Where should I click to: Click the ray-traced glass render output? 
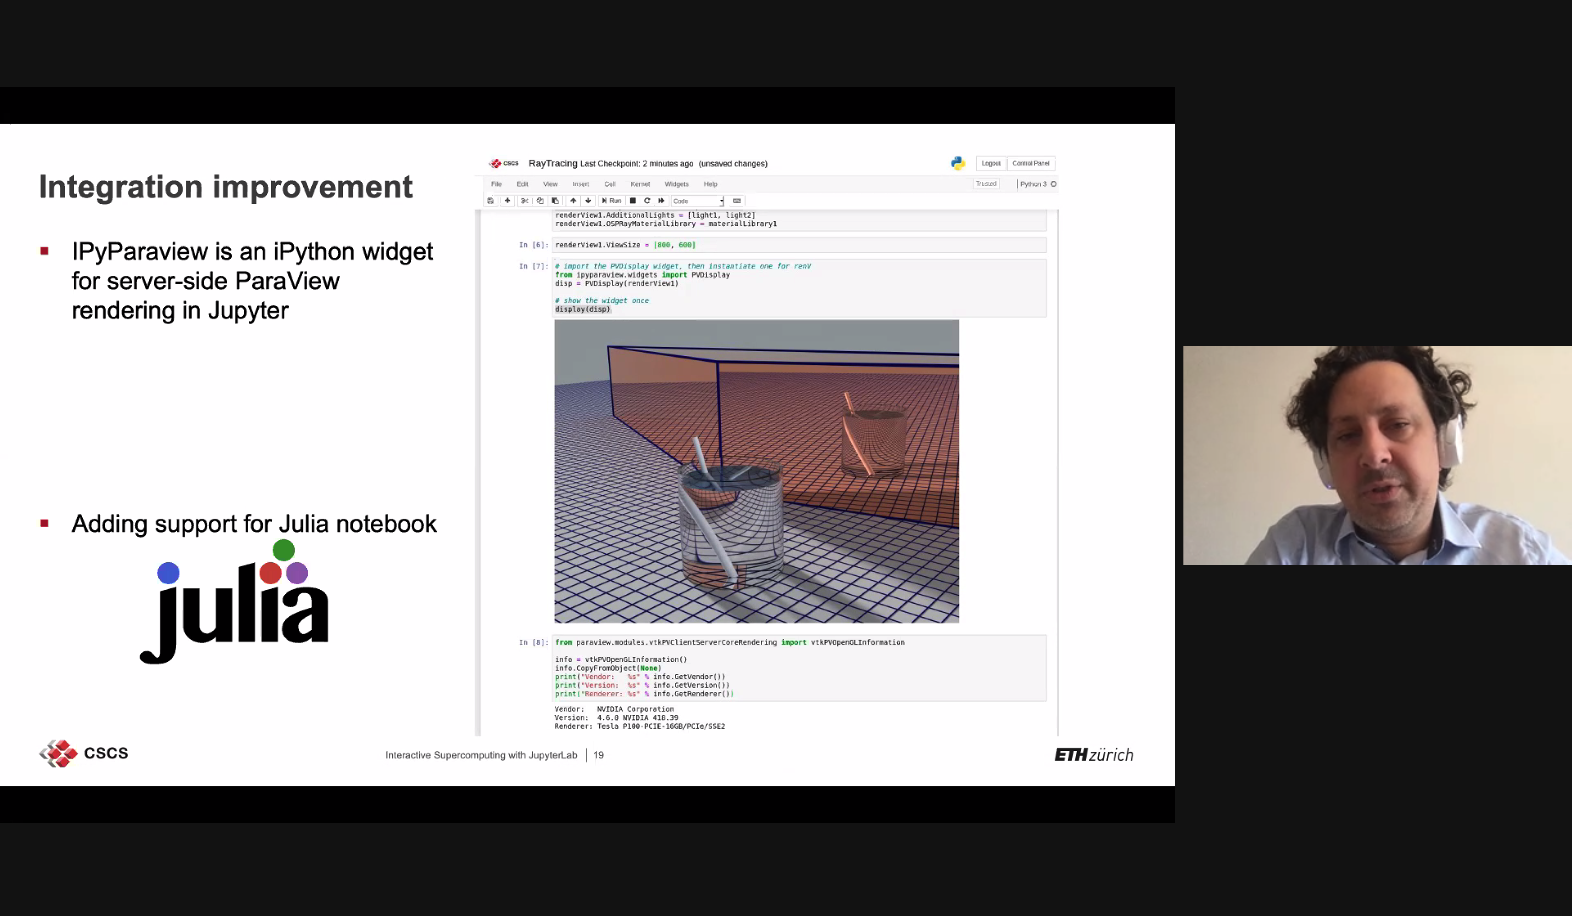point(757,471)
